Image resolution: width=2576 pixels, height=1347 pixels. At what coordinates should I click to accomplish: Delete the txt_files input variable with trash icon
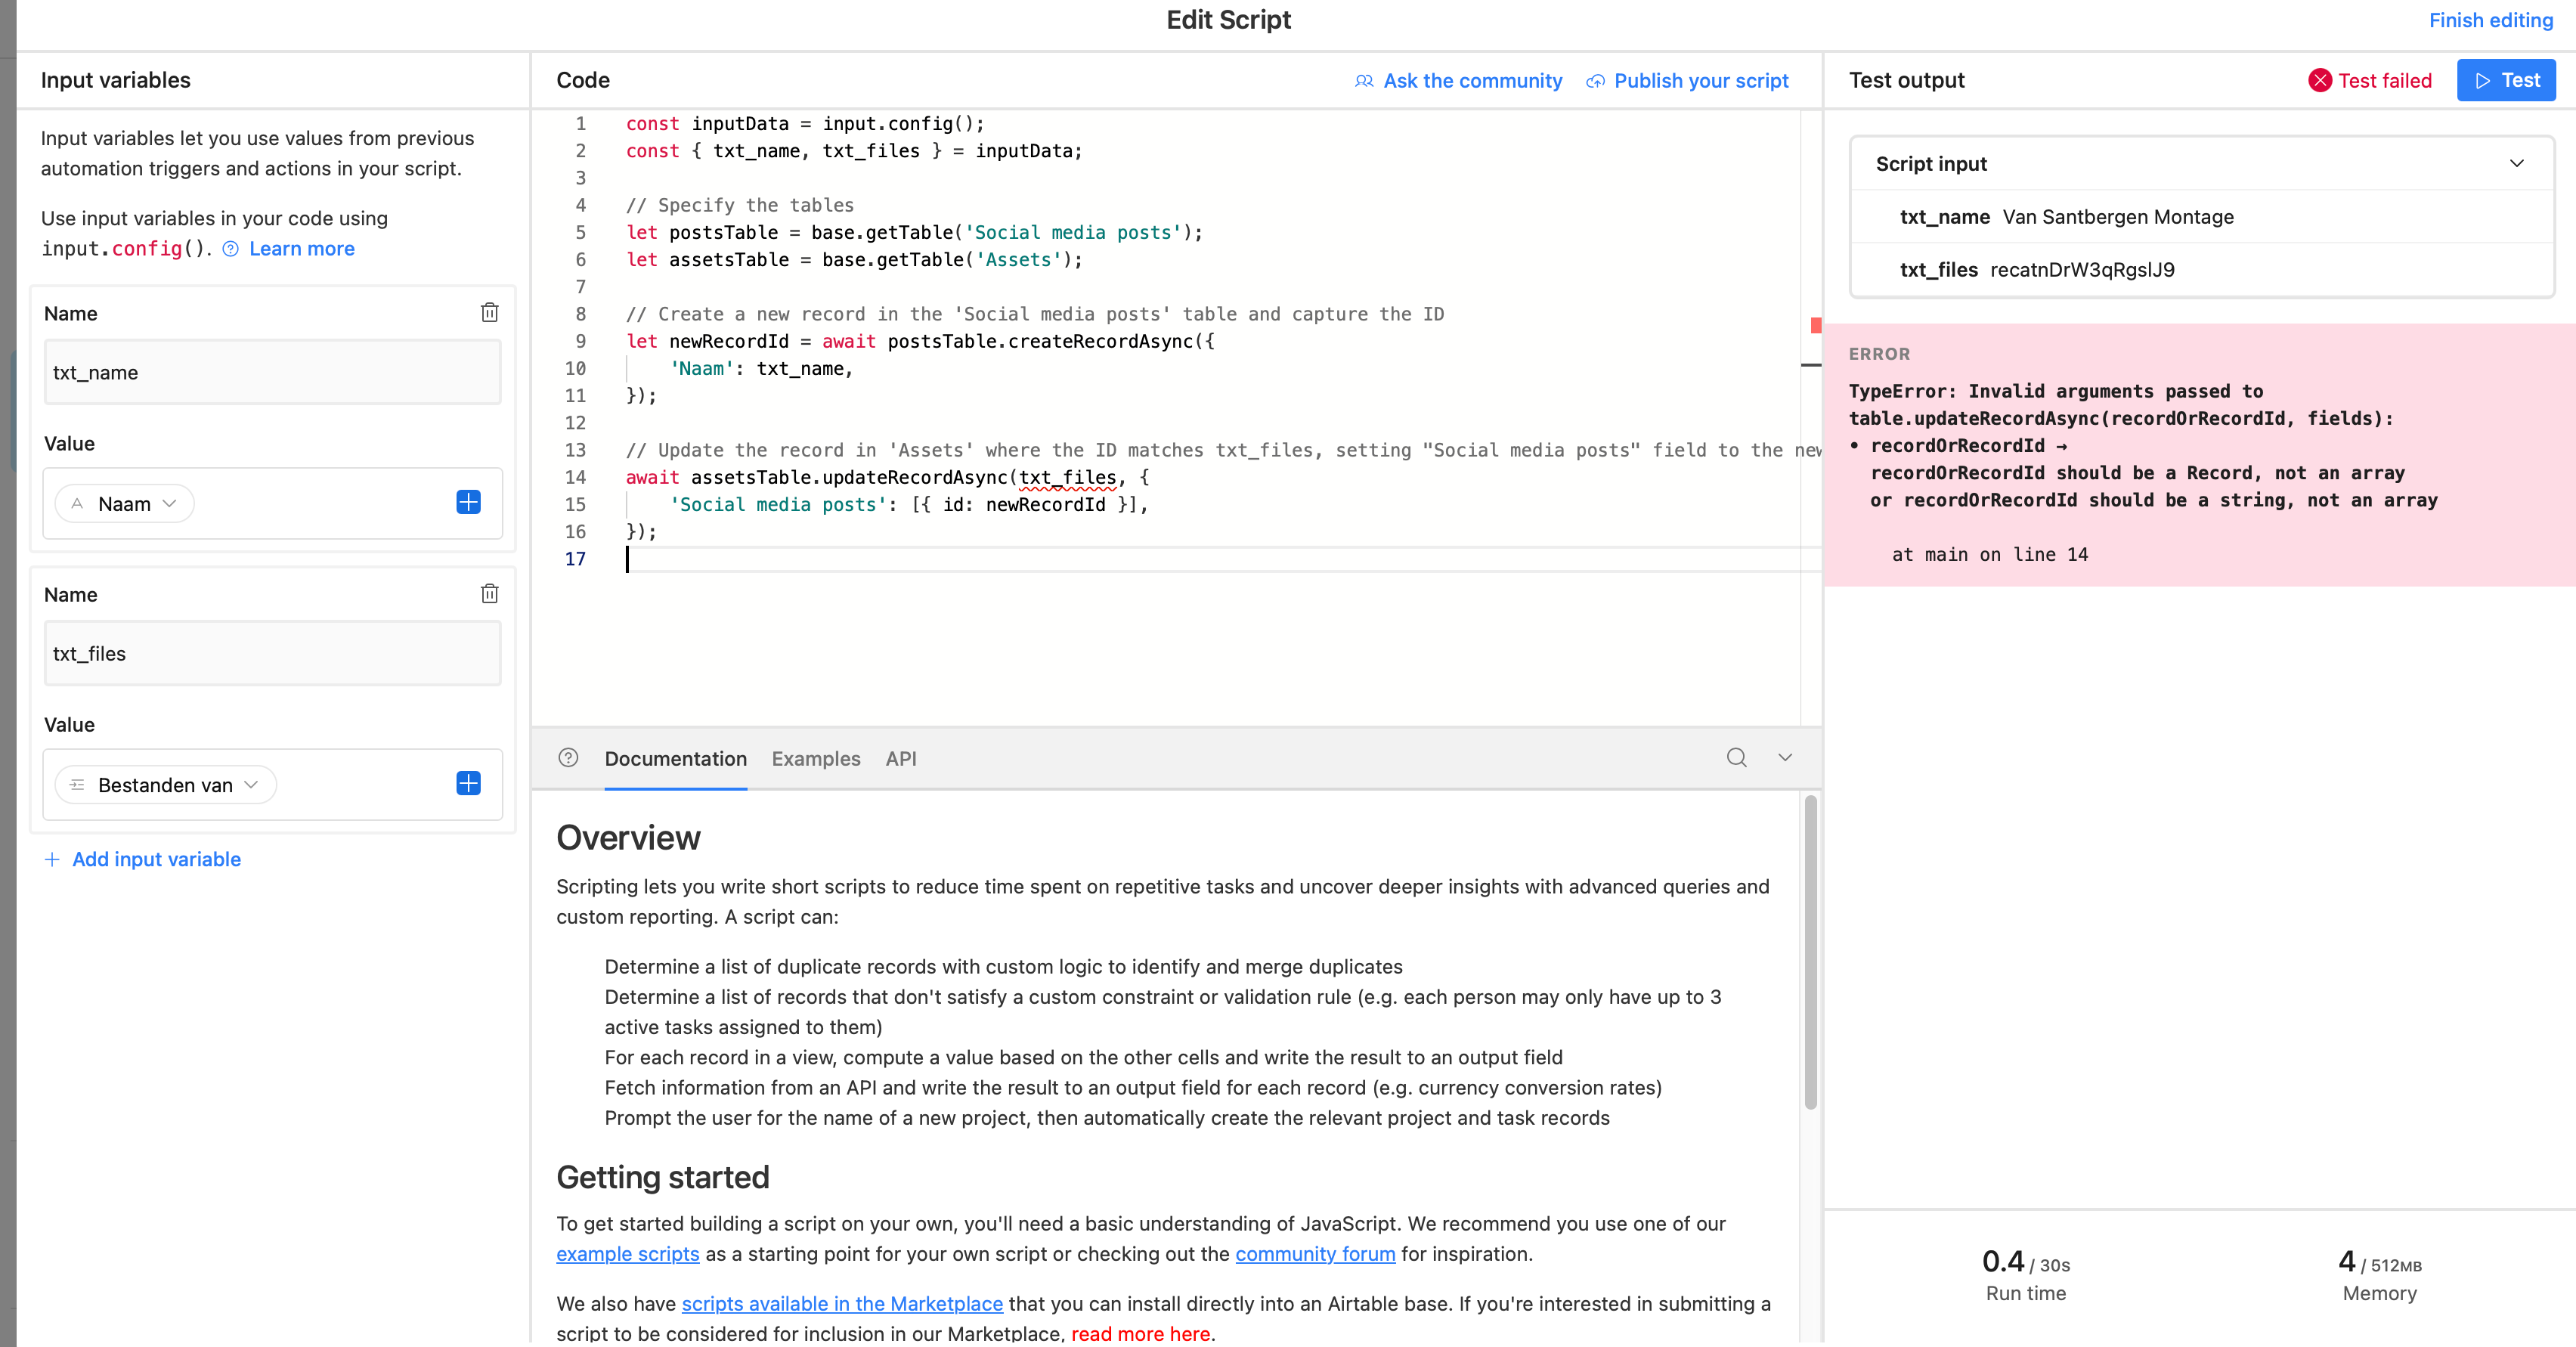[x=489, y=594]
